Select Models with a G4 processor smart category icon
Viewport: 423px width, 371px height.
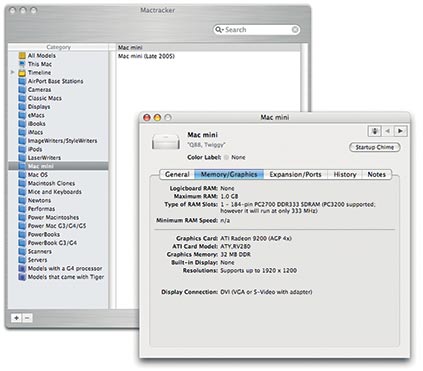pos(22,269)
